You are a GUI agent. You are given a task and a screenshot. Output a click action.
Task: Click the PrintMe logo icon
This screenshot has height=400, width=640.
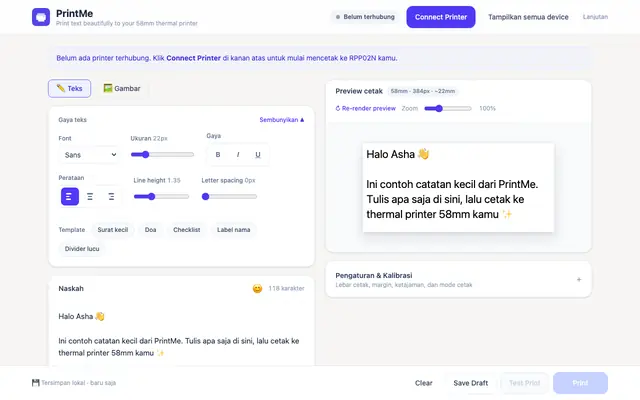click(41, 17)
